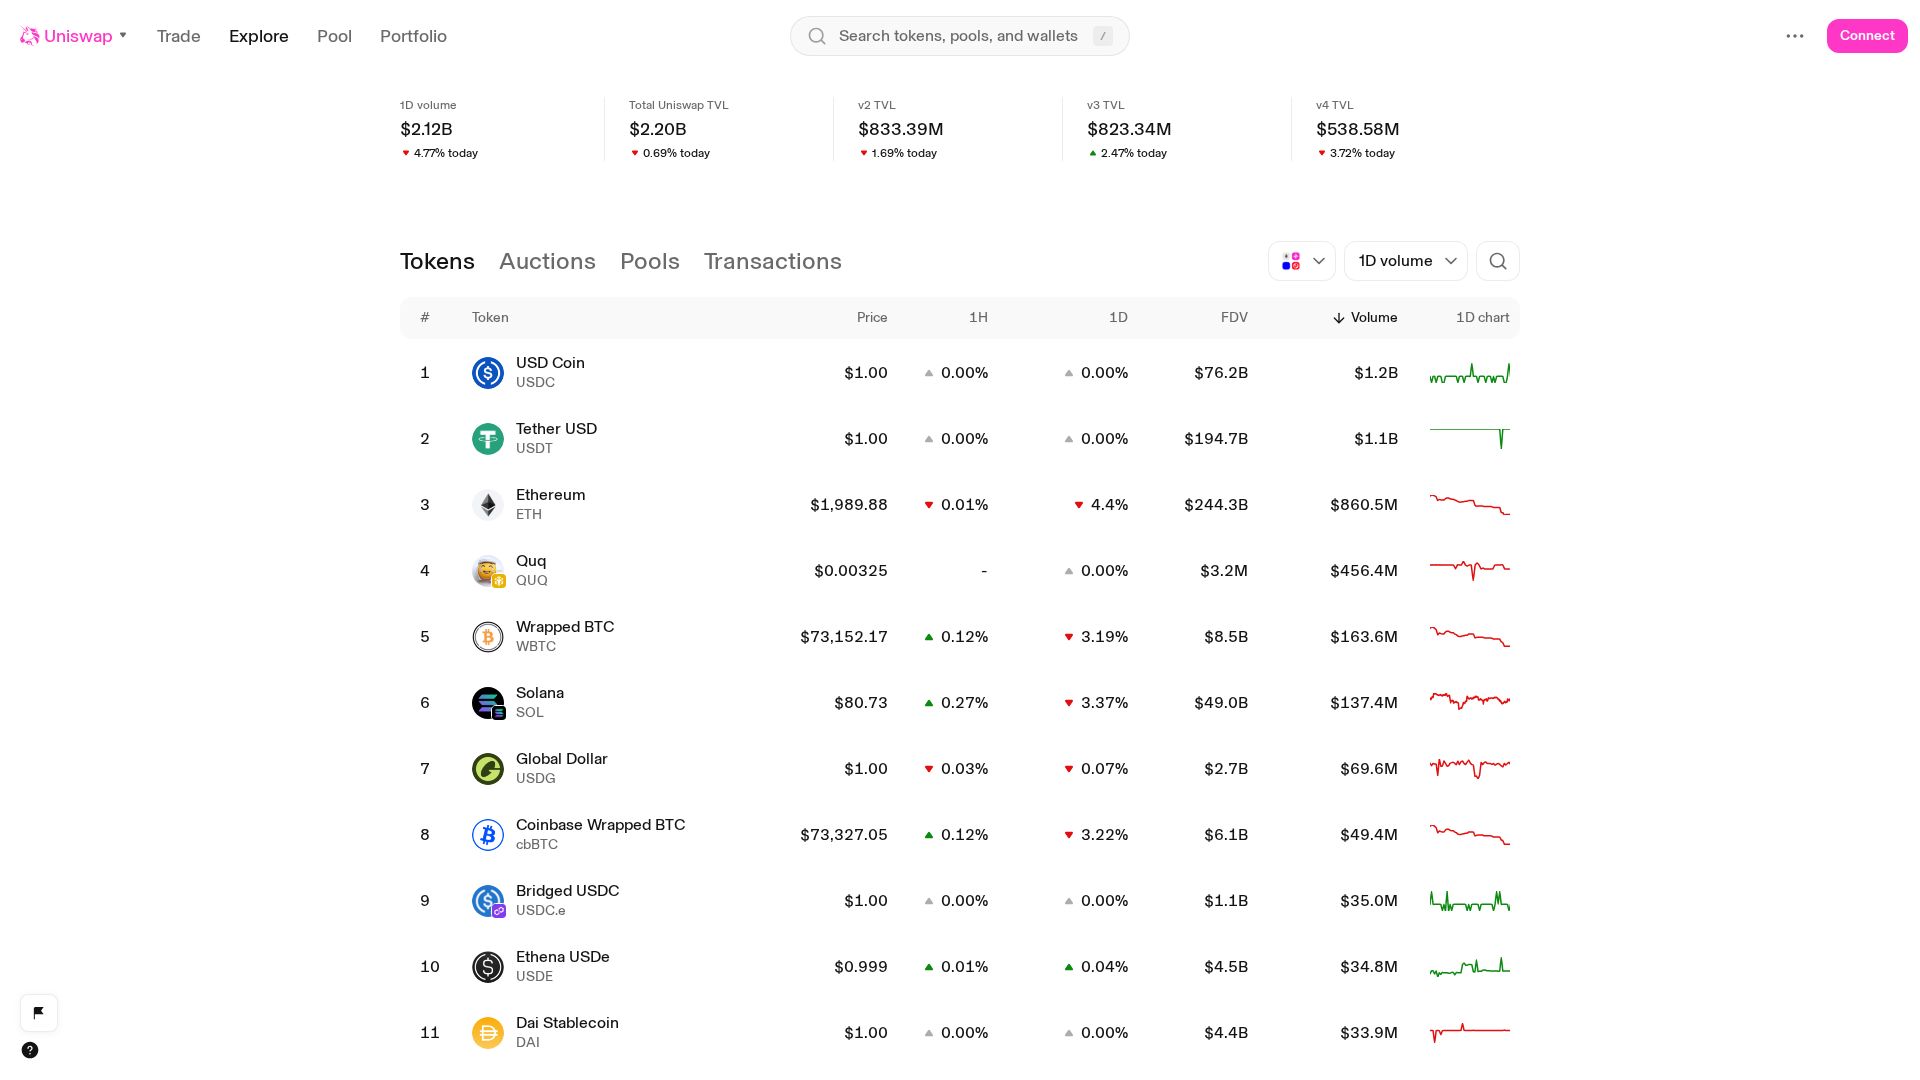Viewport: 1920px width, 1080px height.
Task: Click the Coinbase Wrapped BTC icon
Action: click(488, 835)
